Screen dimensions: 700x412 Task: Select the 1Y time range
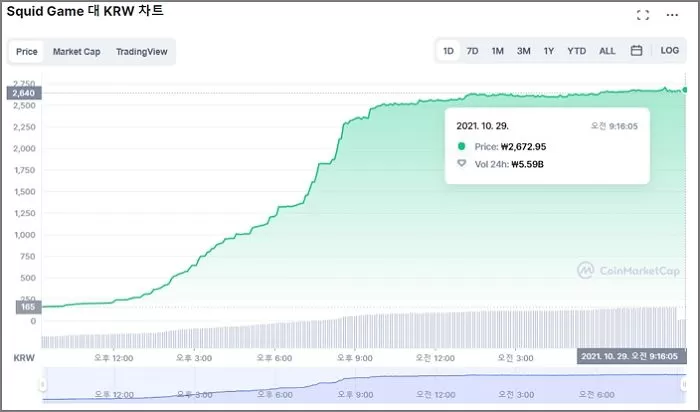(x=549, y=50)
